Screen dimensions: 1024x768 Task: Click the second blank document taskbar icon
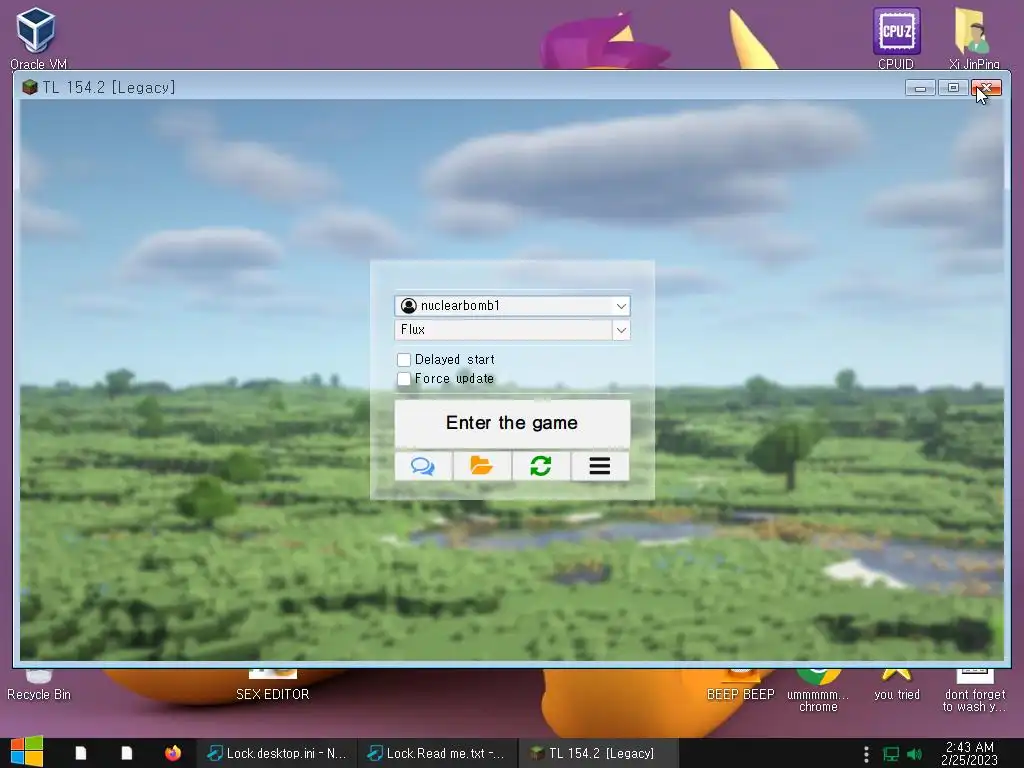click(127, 753)
